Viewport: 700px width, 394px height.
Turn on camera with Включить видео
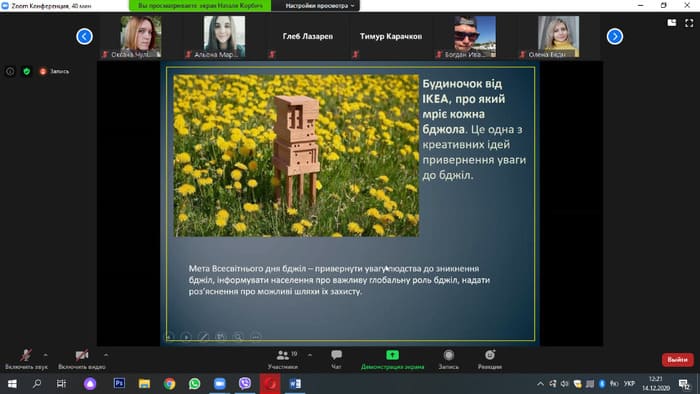point(82,360)
